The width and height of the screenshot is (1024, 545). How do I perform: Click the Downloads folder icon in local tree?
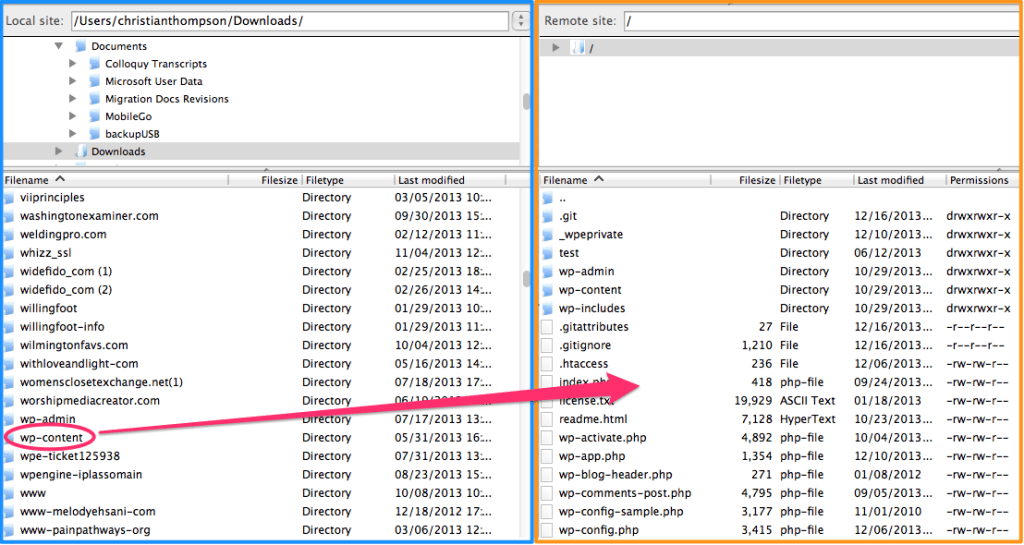tap(81, 152)
